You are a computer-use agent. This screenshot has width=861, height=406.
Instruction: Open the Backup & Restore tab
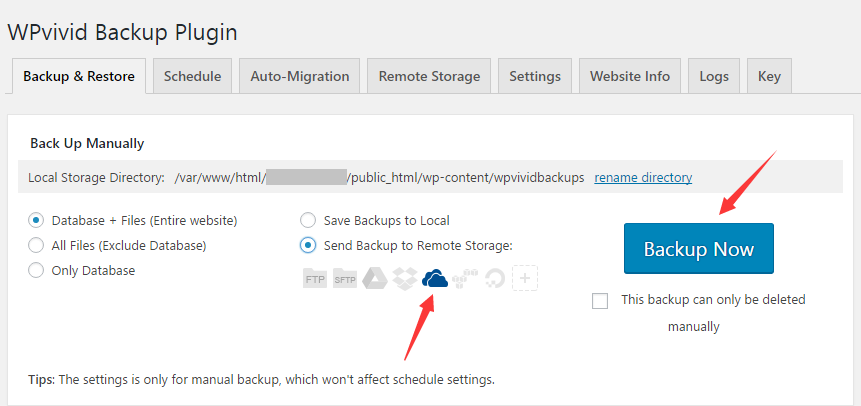point(79,76)
